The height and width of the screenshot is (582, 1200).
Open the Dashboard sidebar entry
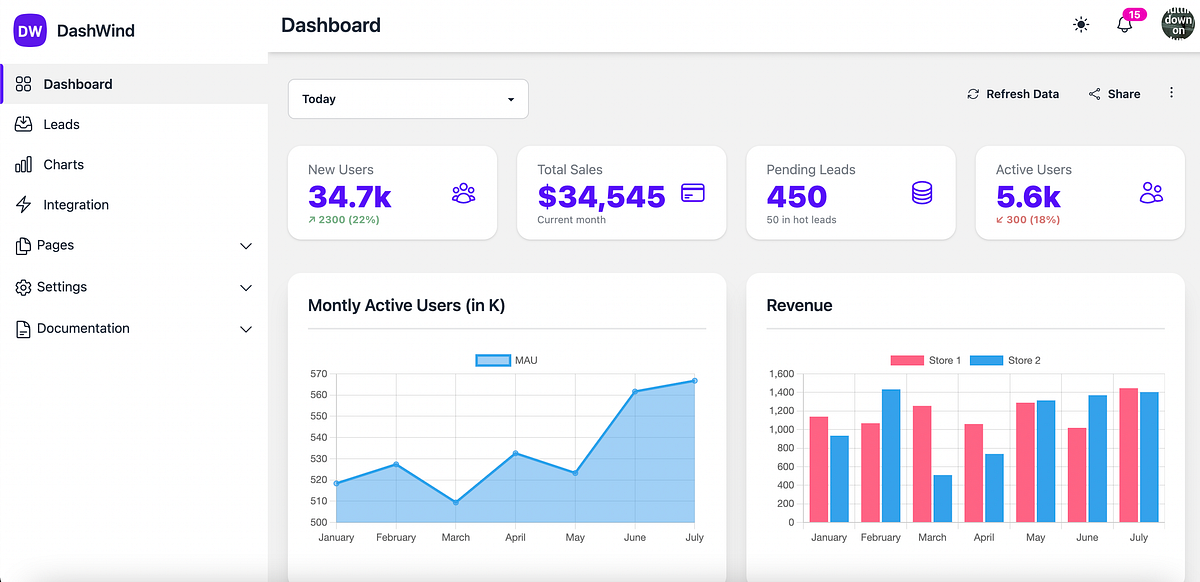pos(77,84)
